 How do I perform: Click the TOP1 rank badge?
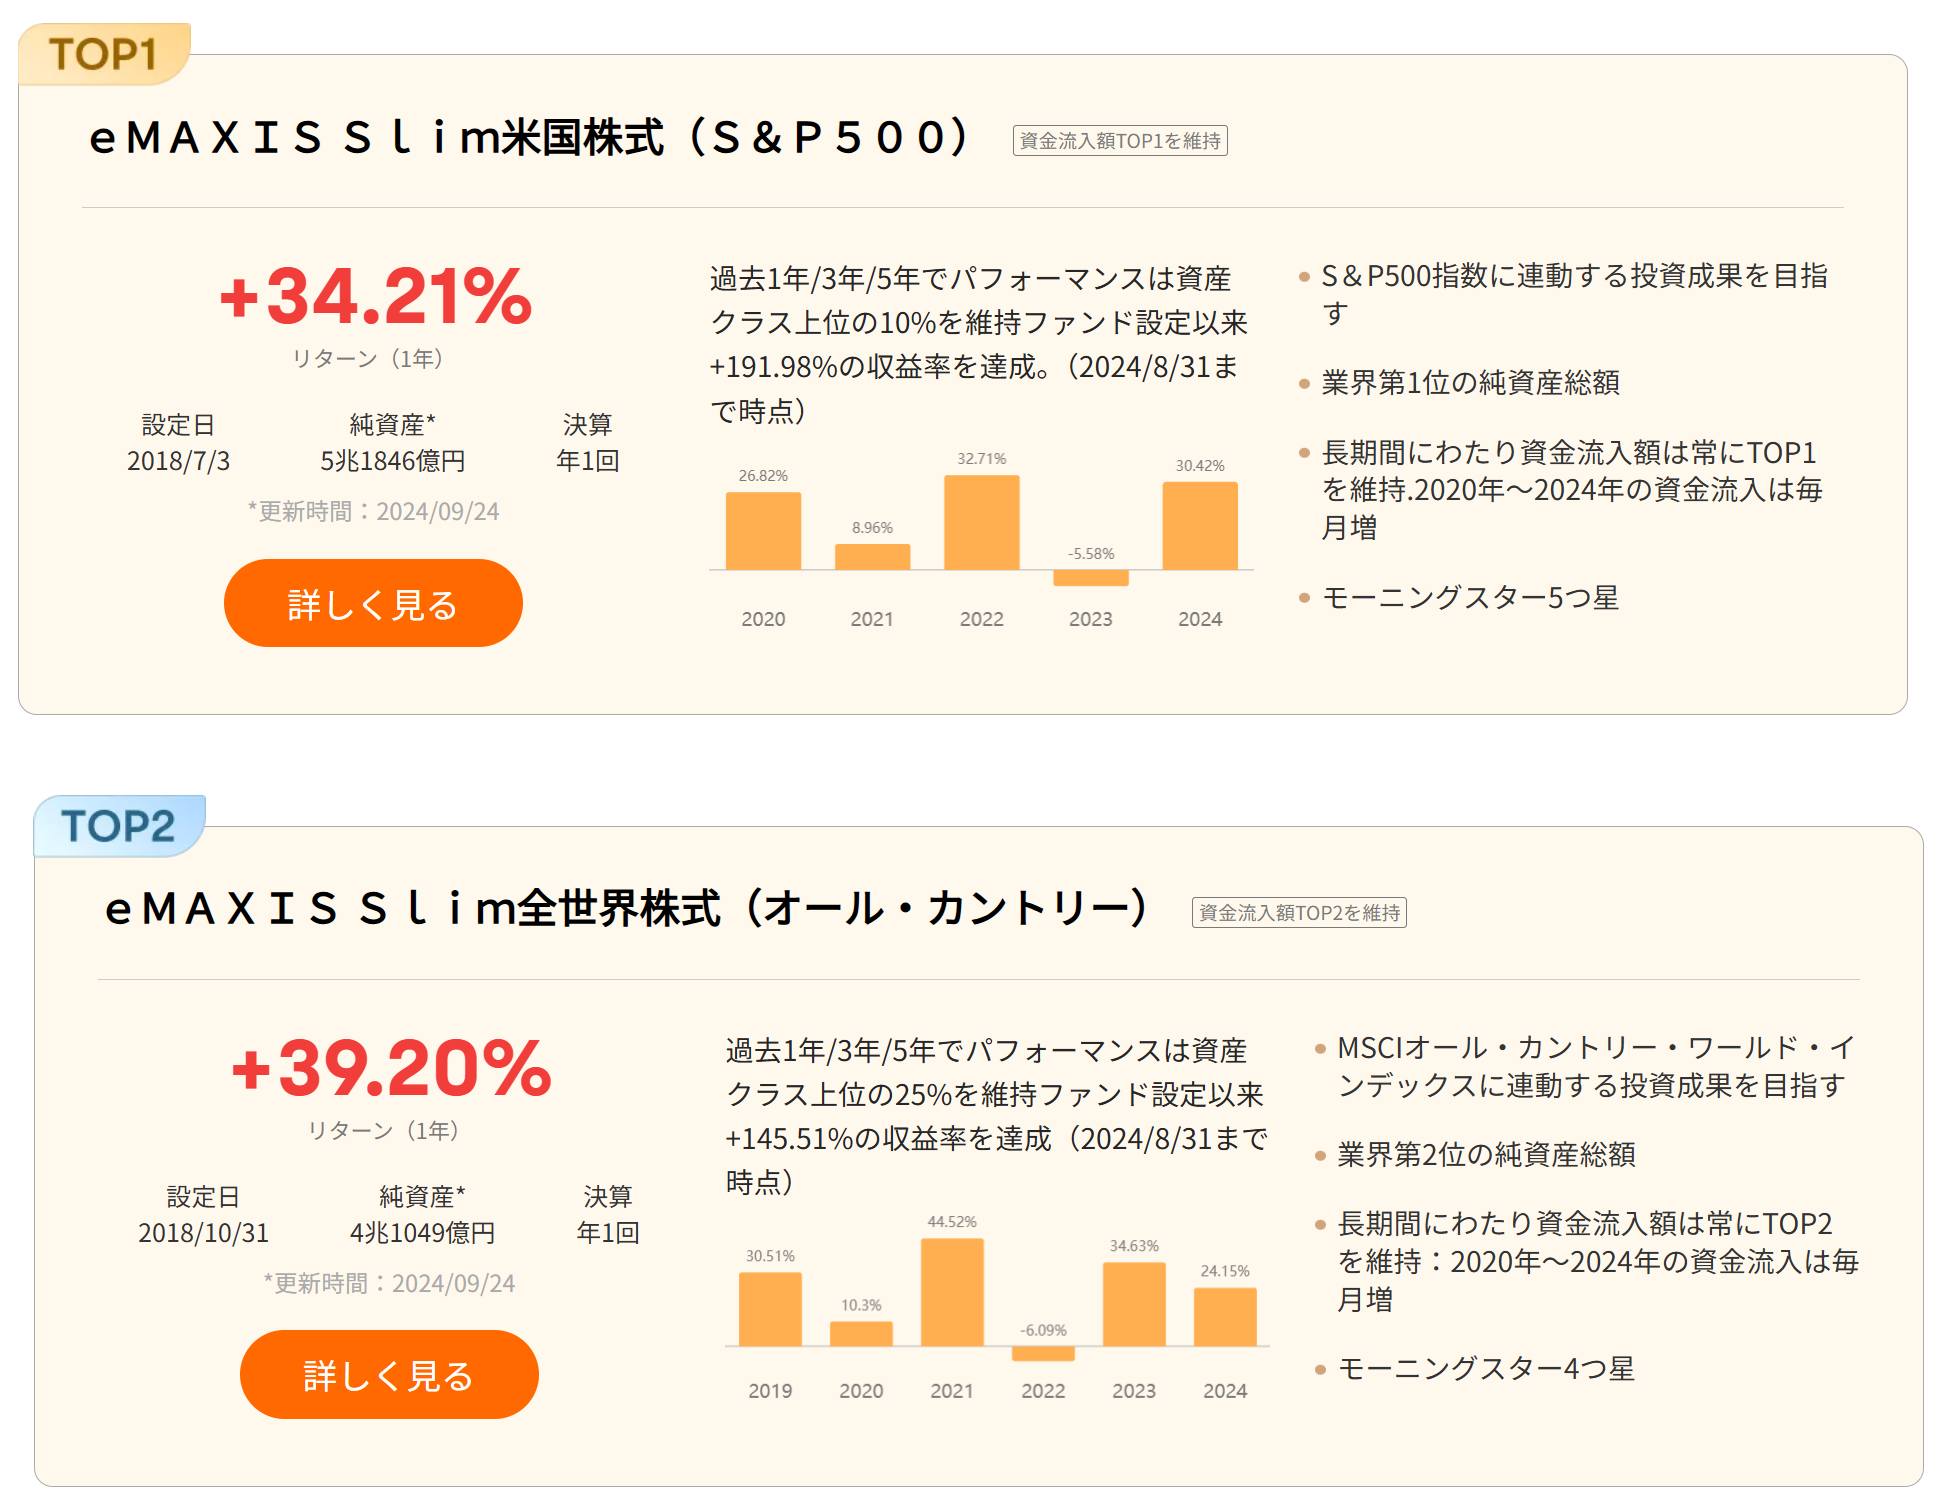pos(103,54)
